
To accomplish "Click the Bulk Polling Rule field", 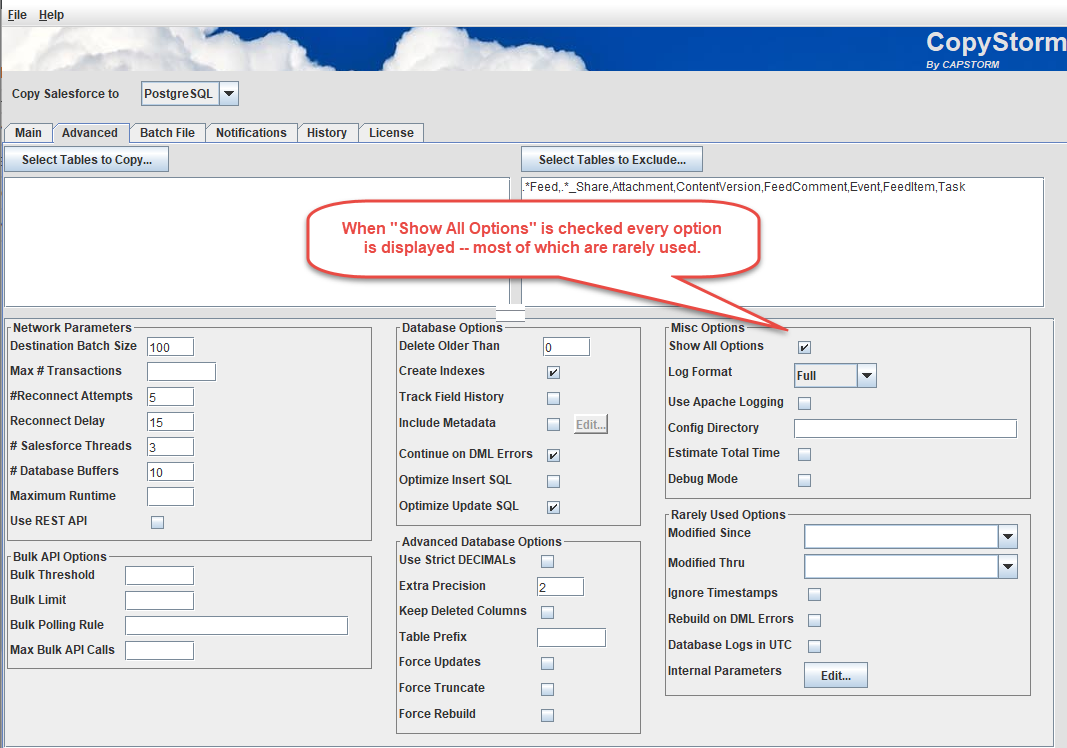I will (236, 625).
